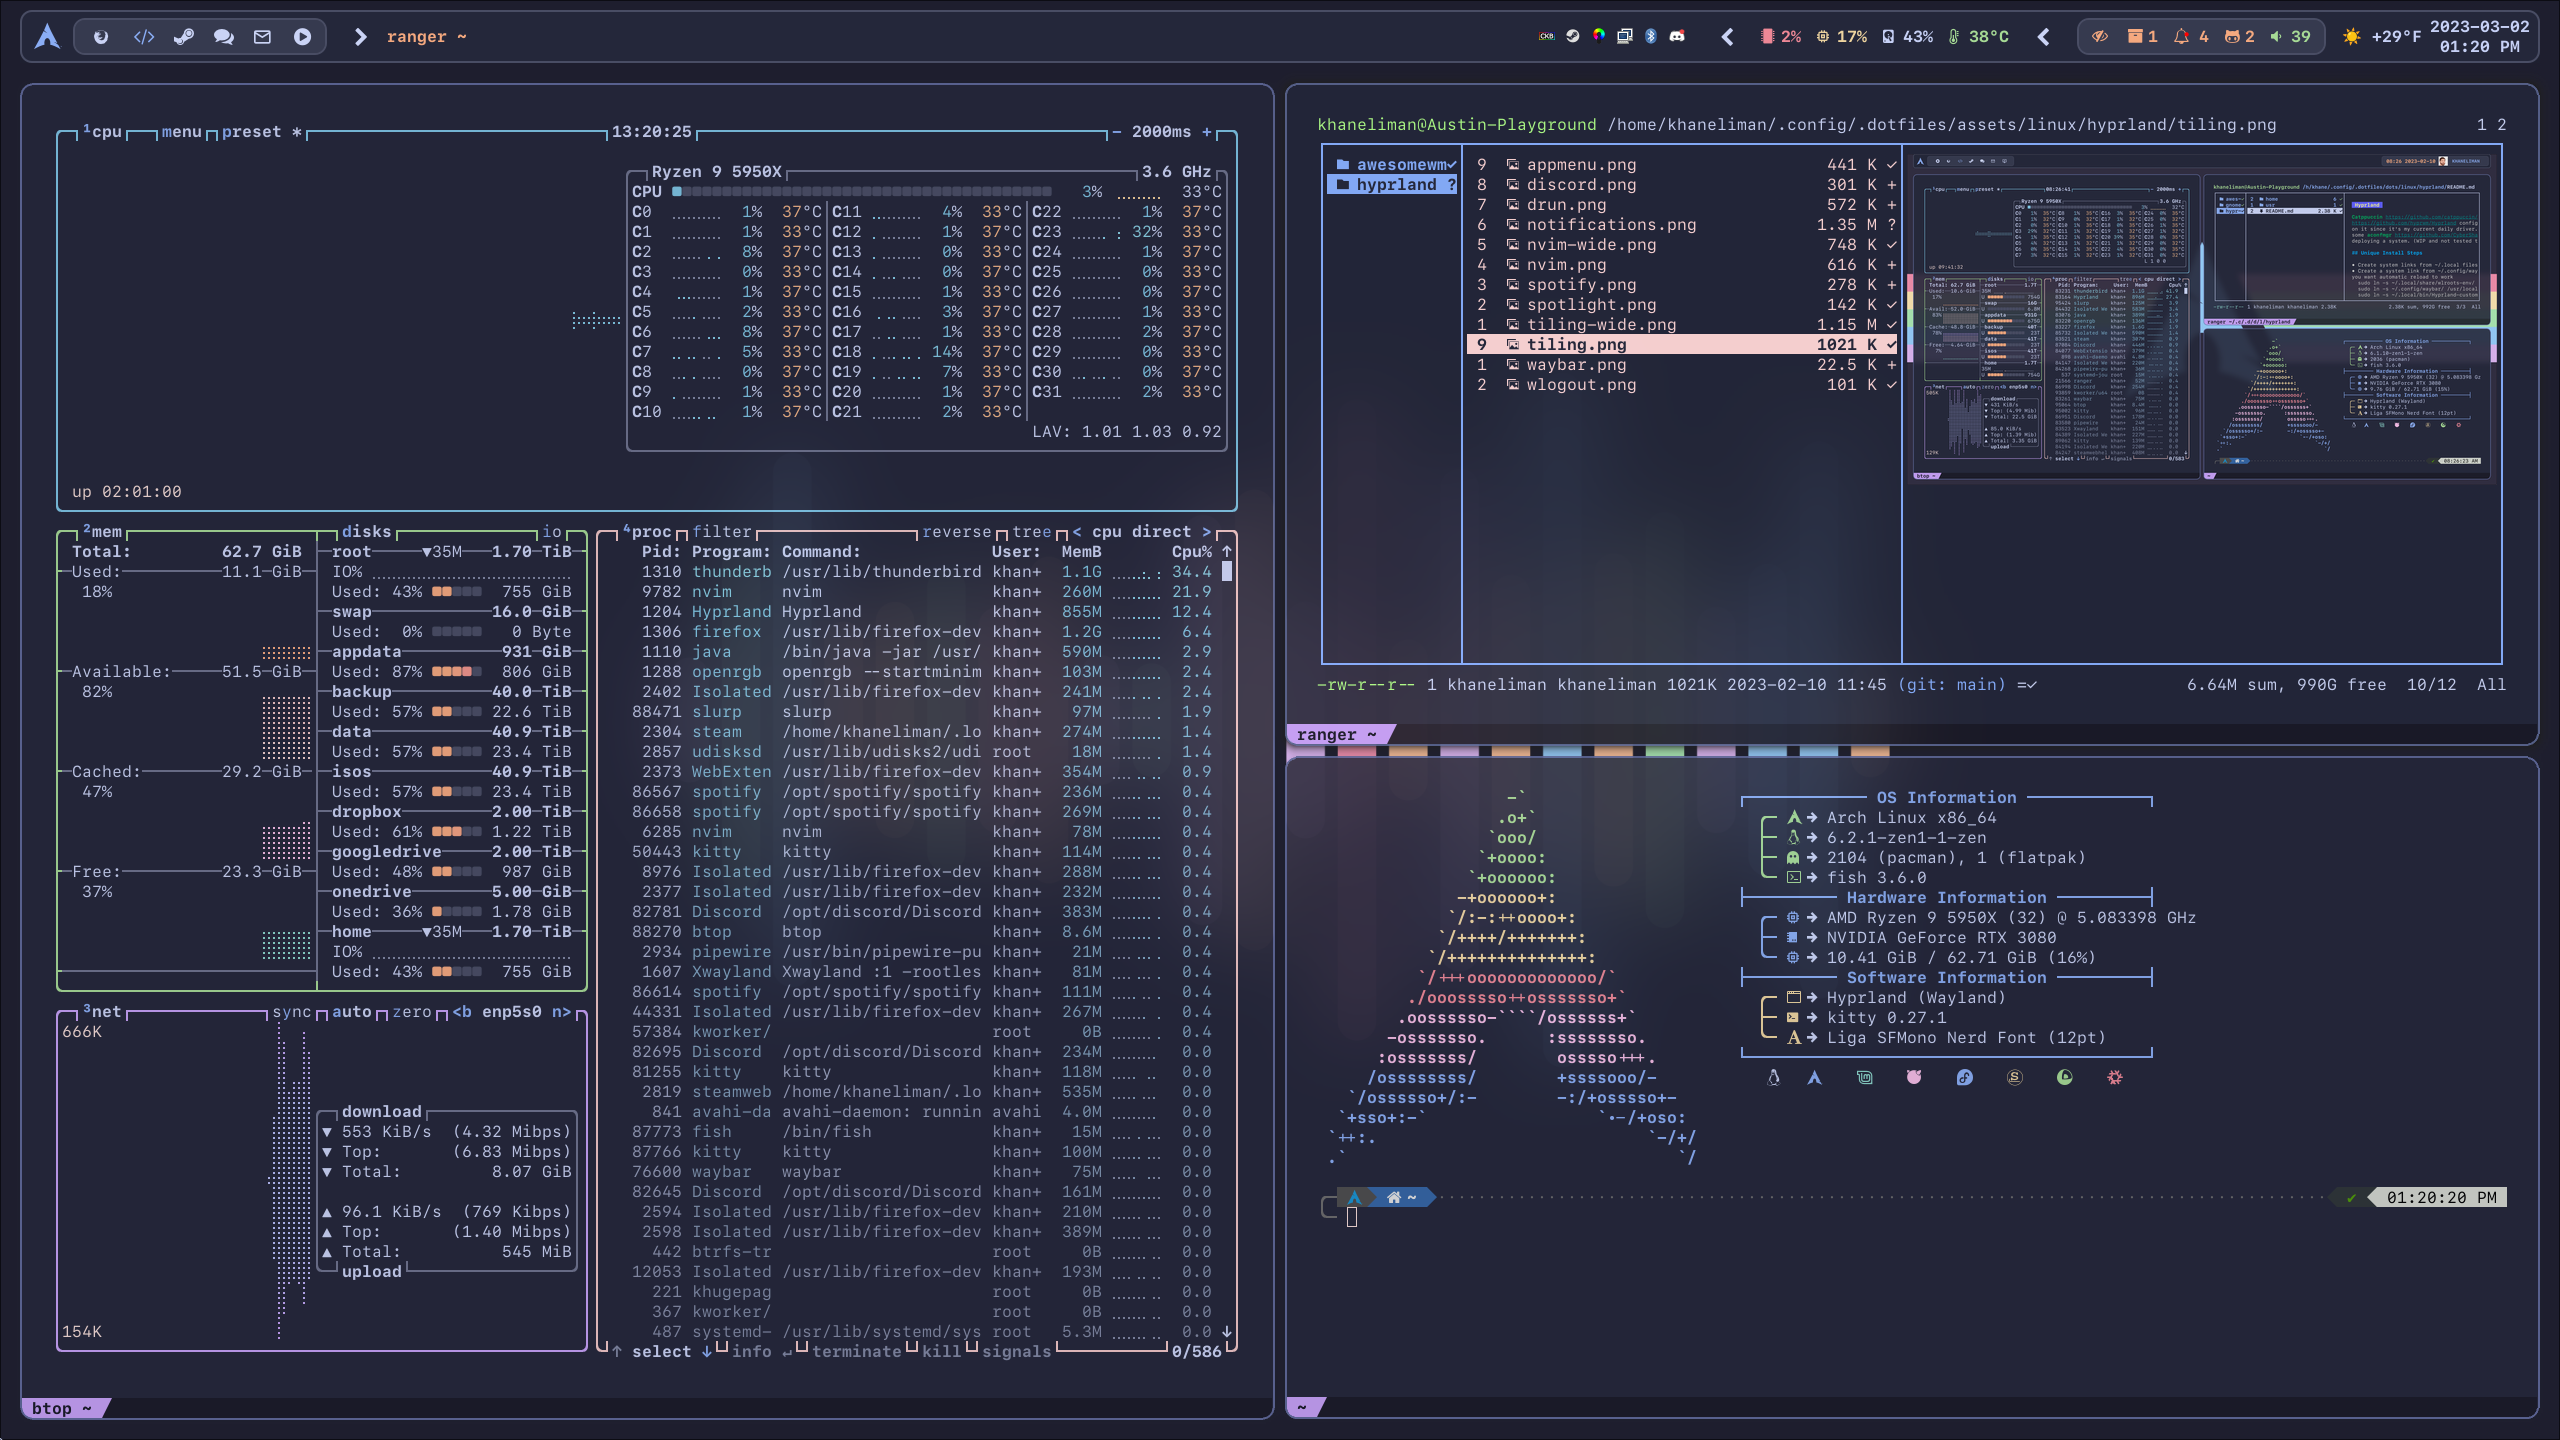Open the Arch Linux launcher icon
This screenshot has width=2560, height=1440.
[47, 37]
